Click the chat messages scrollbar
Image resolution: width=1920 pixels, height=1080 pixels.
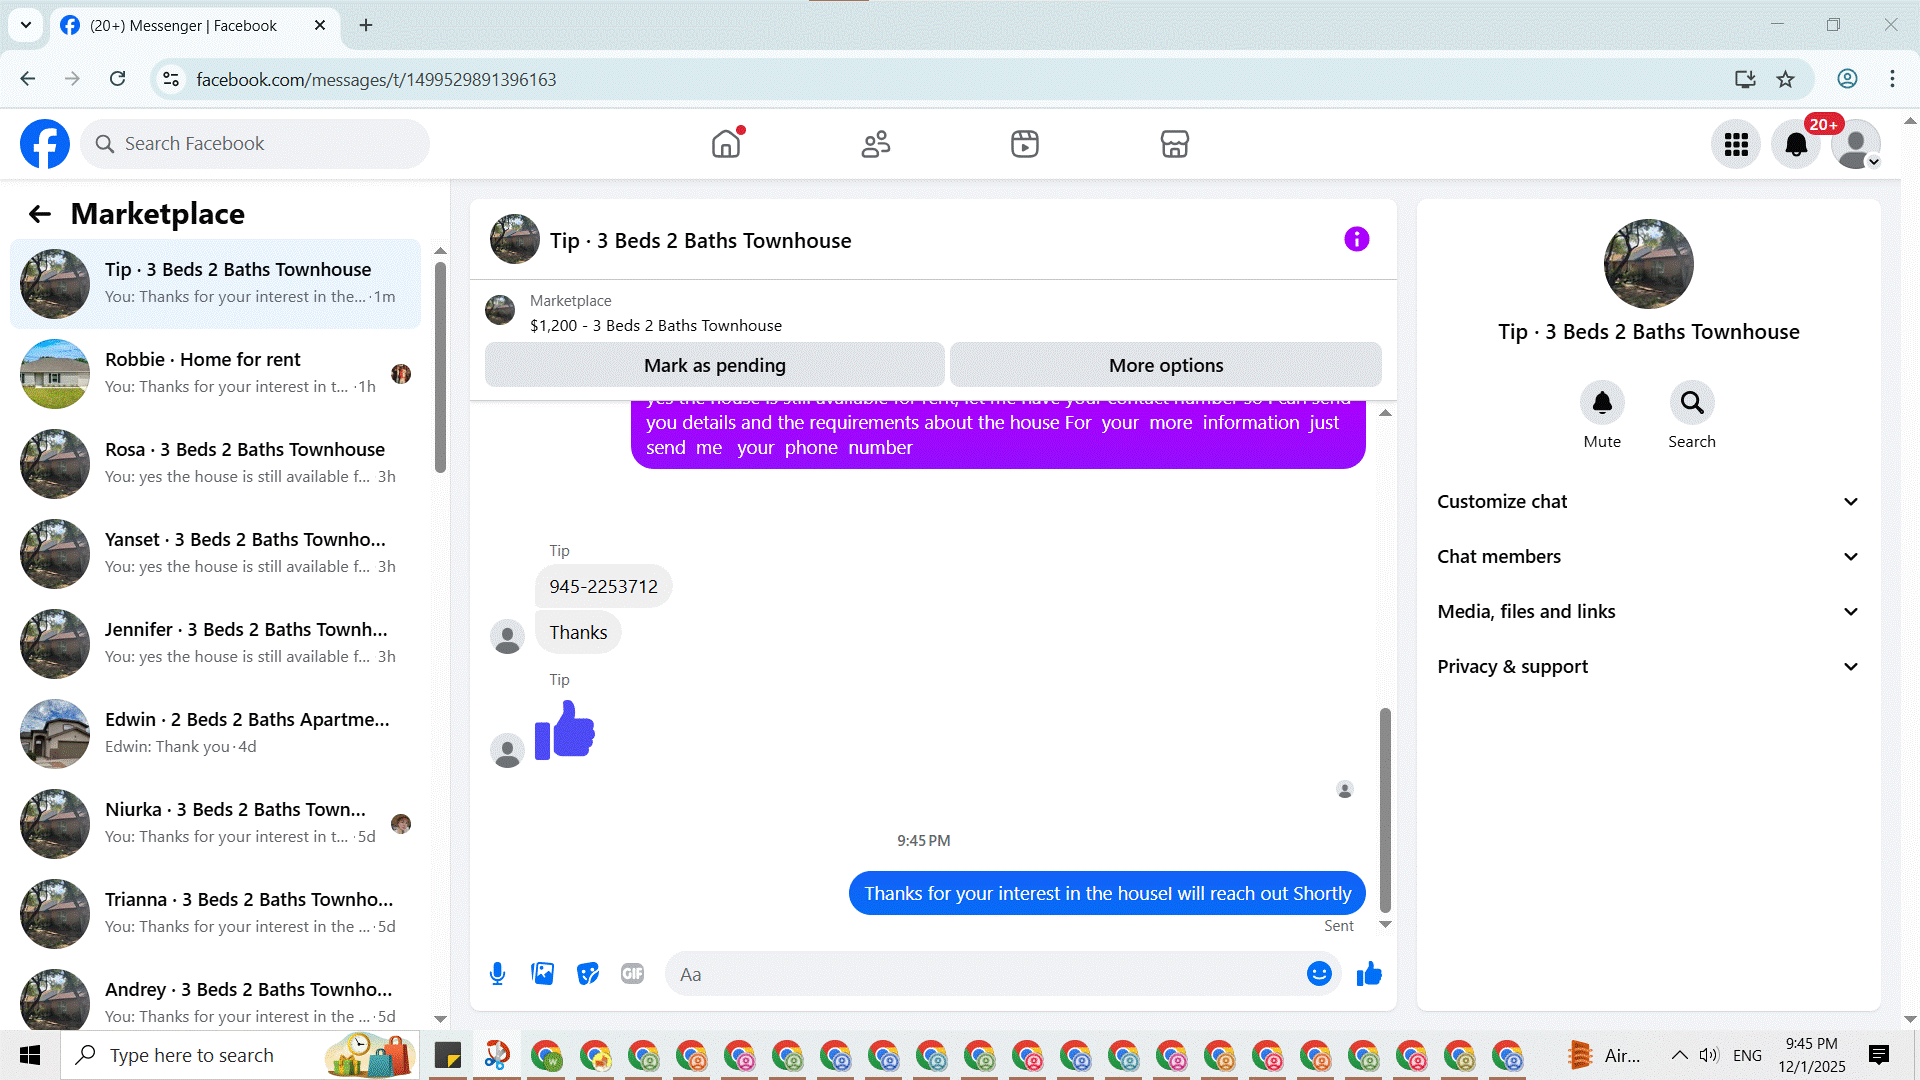pyautogui.click(x=1385, y=810)
